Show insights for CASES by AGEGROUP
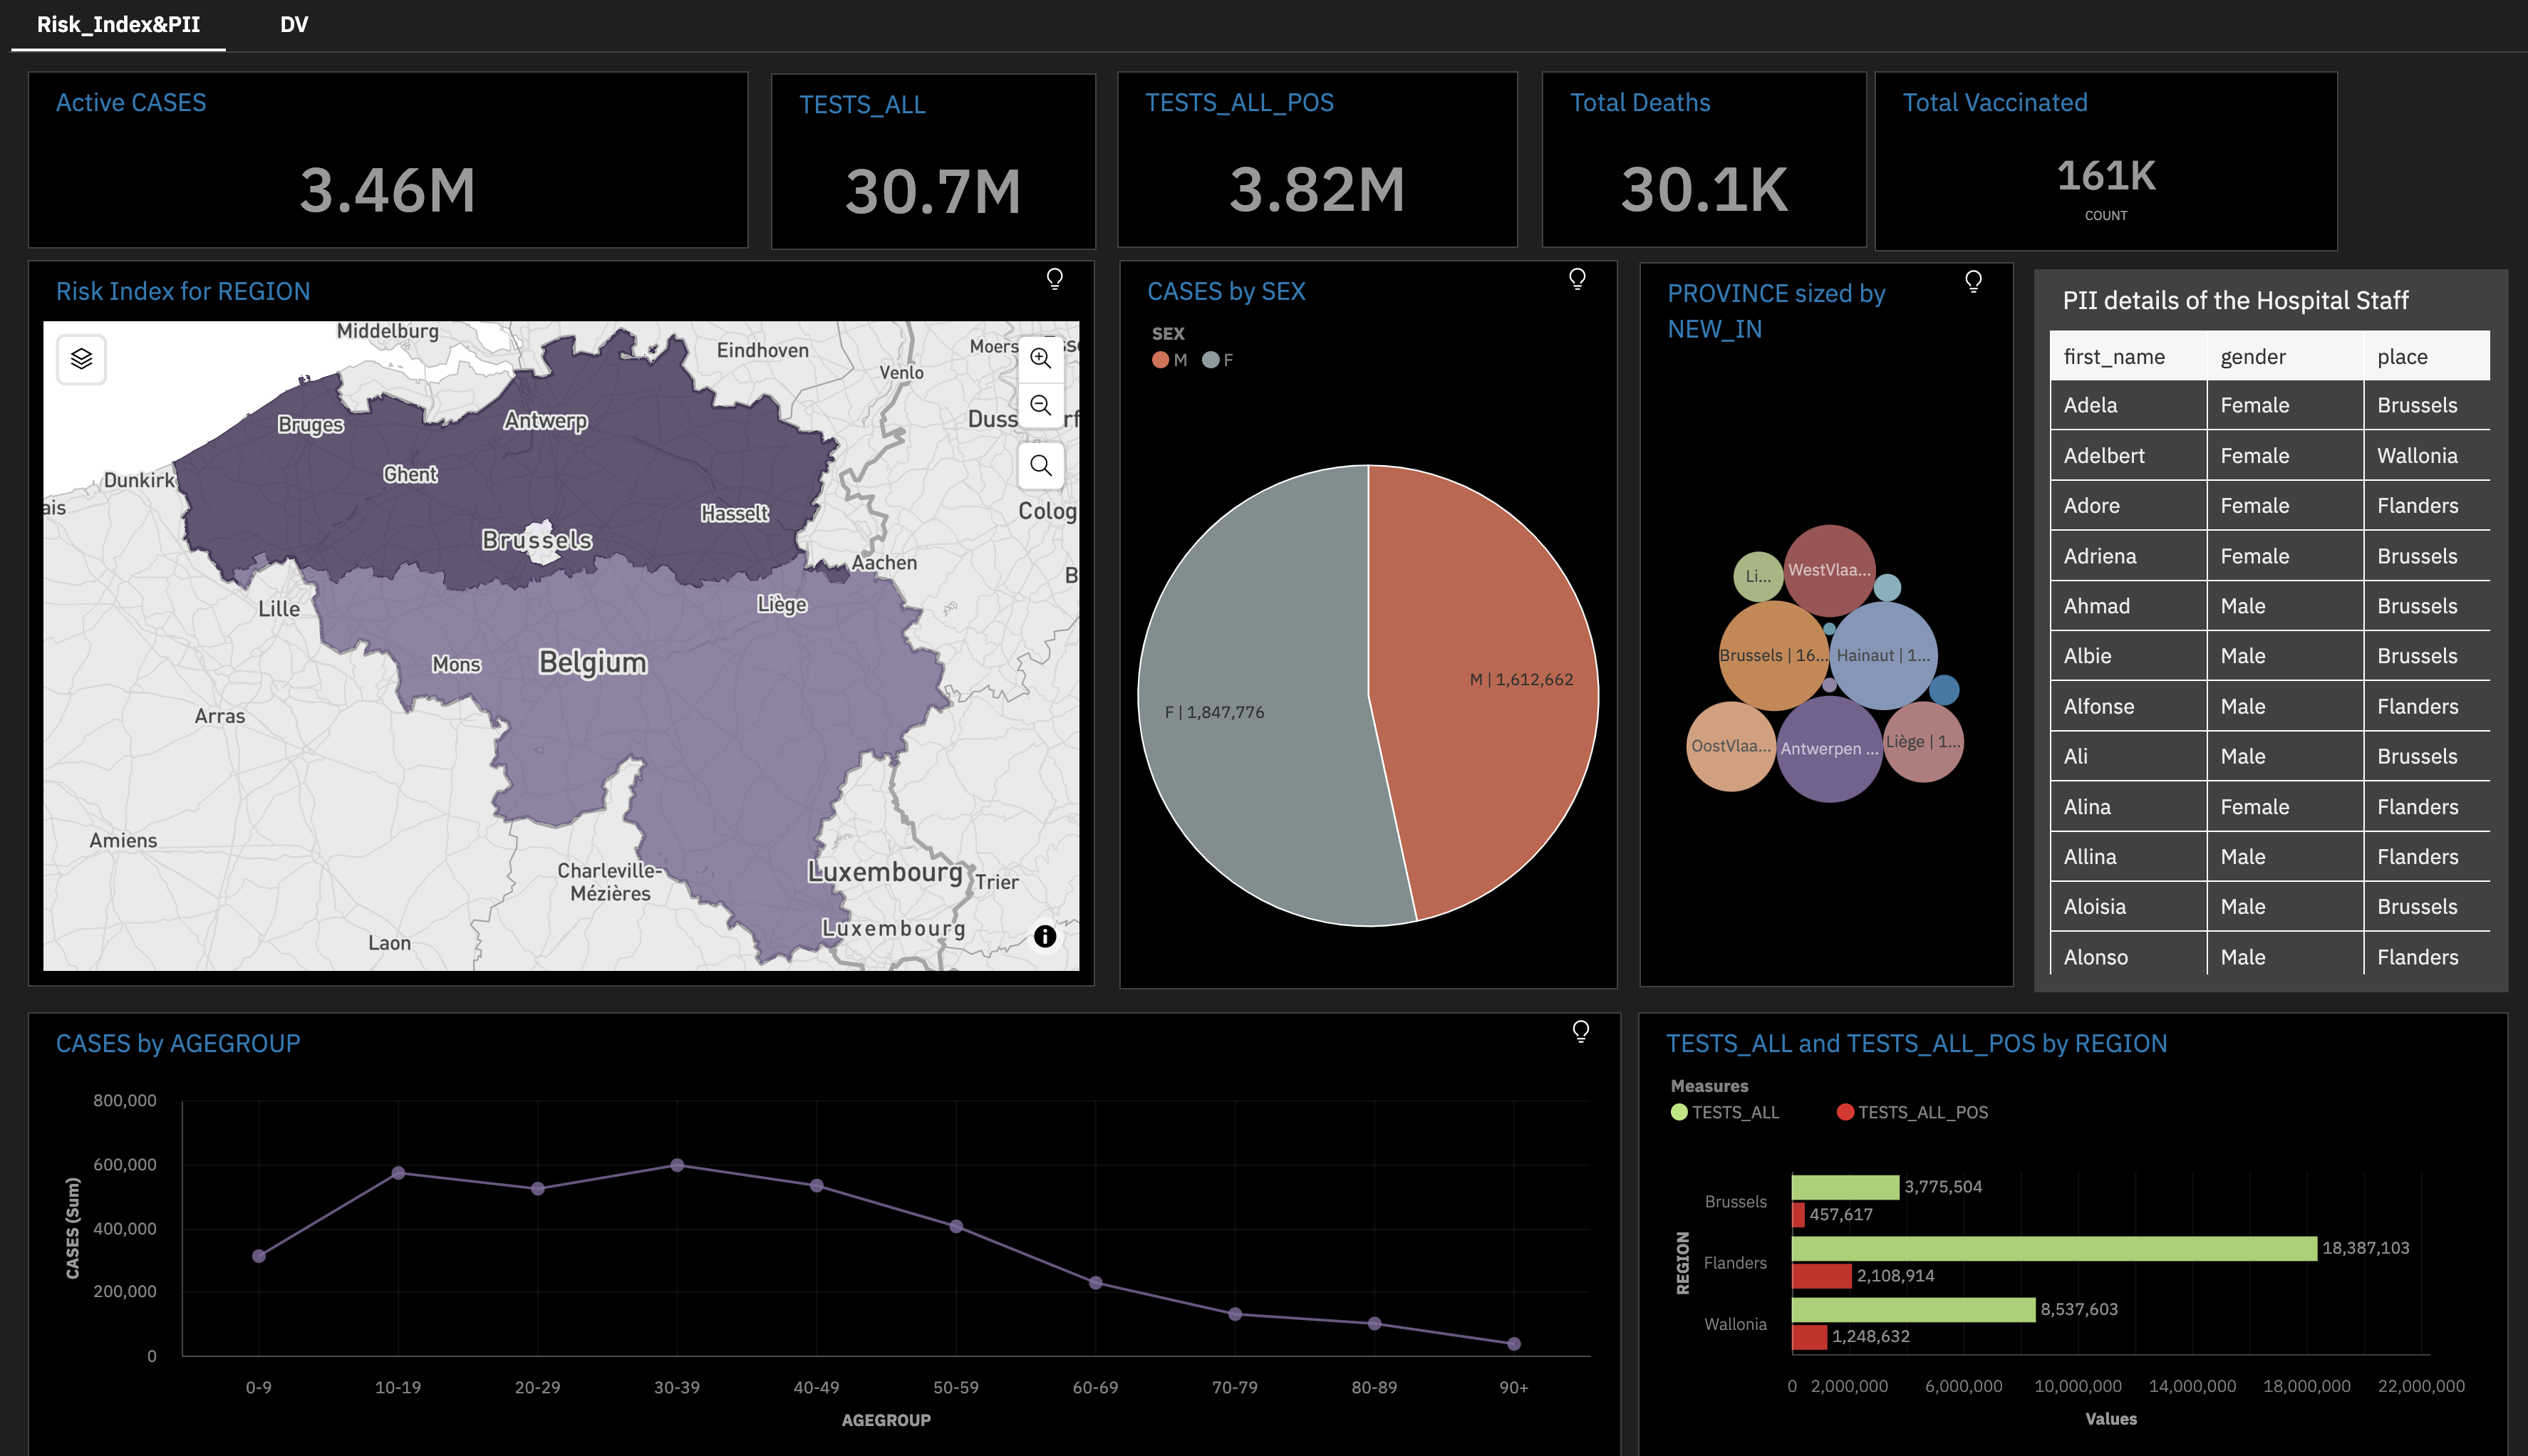 pos(1580,1031)
